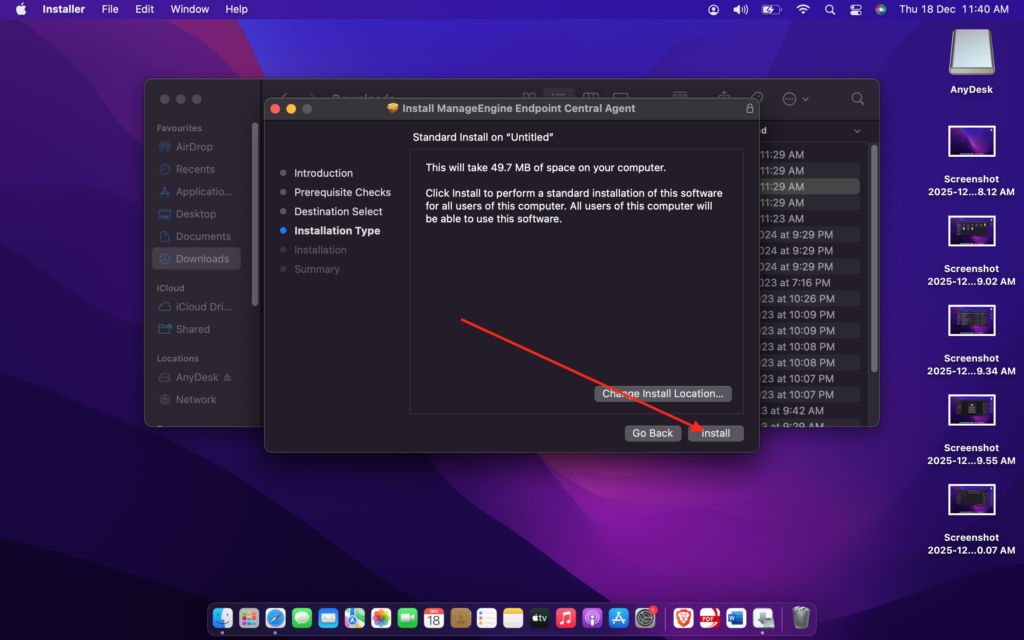The height and width of the screenshot is (640, 1024).
Task: Open the battery status in menu bar
Action: 771,9
